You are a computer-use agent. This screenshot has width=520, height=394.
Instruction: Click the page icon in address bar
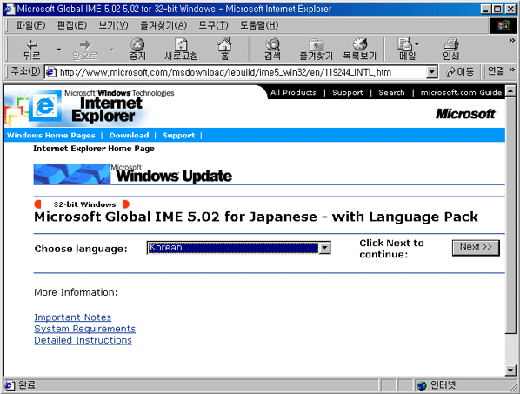click(x=51, y=72)
